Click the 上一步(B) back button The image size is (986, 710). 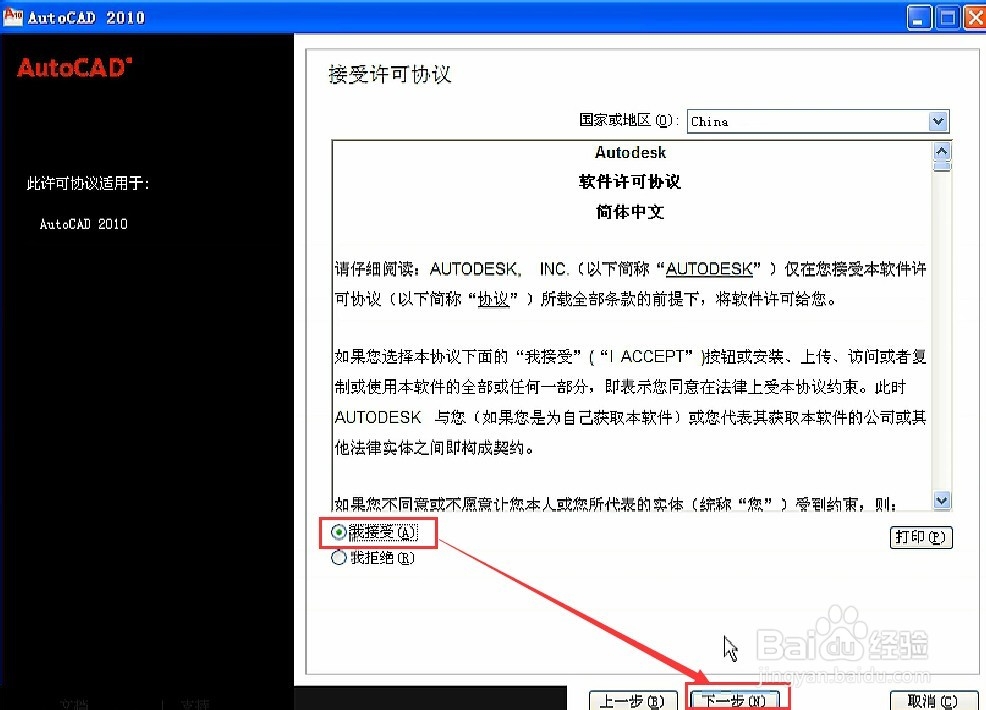(633, 700)
